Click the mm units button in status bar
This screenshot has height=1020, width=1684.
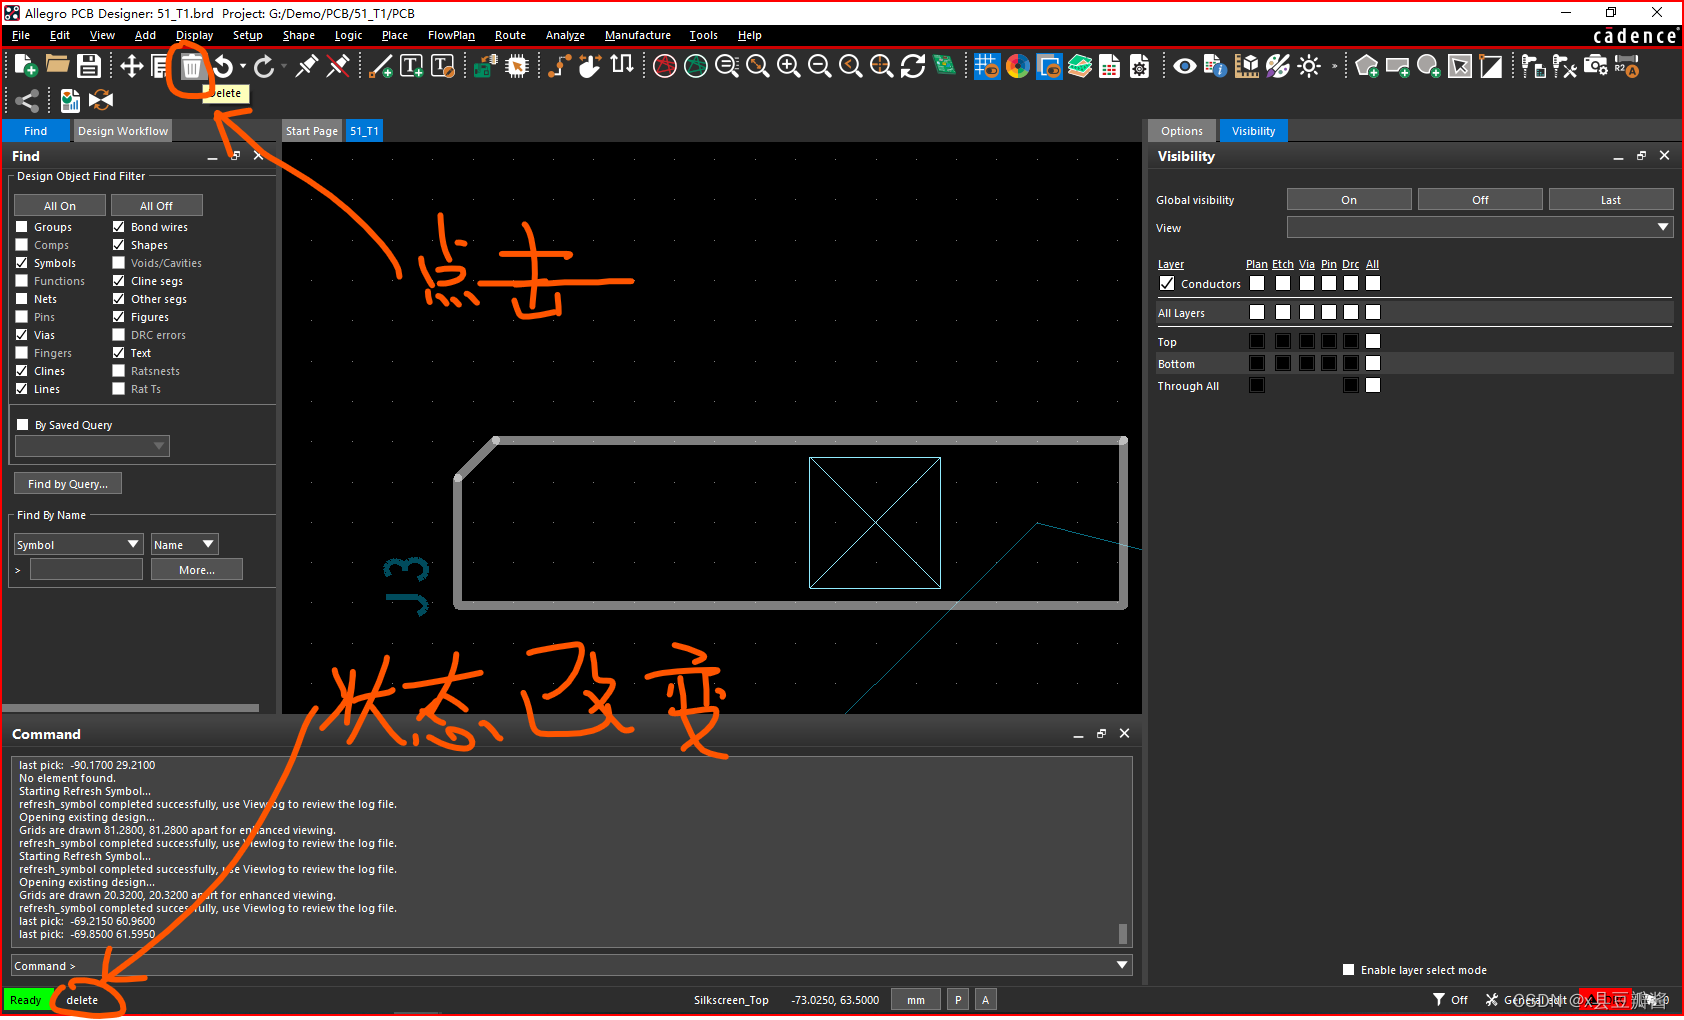(916, 1000)
